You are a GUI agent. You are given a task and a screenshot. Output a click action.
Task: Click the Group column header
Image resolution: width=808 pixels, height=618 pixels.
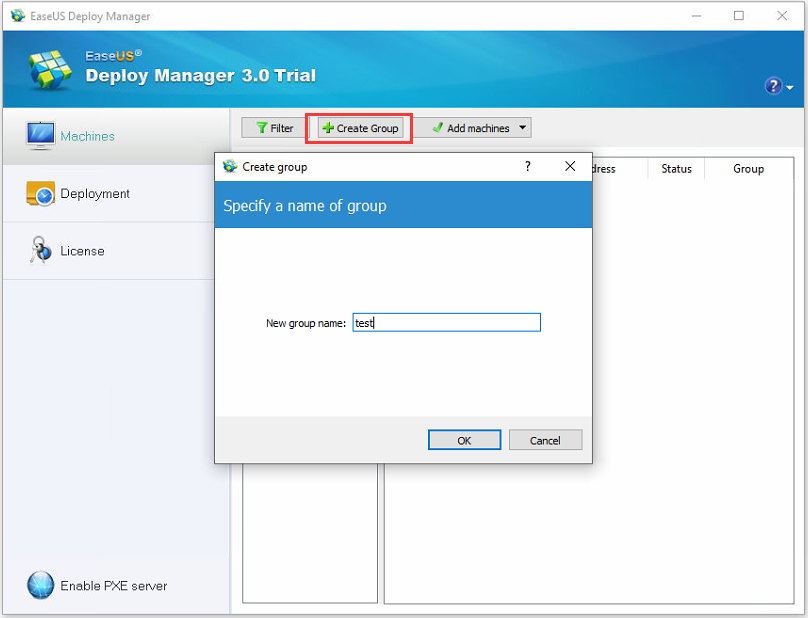[748, 169]
